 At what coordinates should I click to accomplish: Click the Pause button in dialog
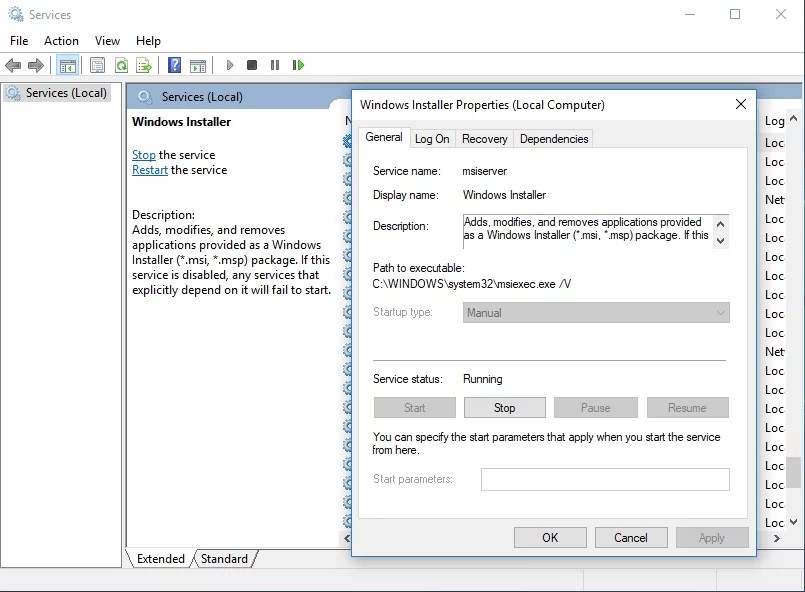coord(596,408)
